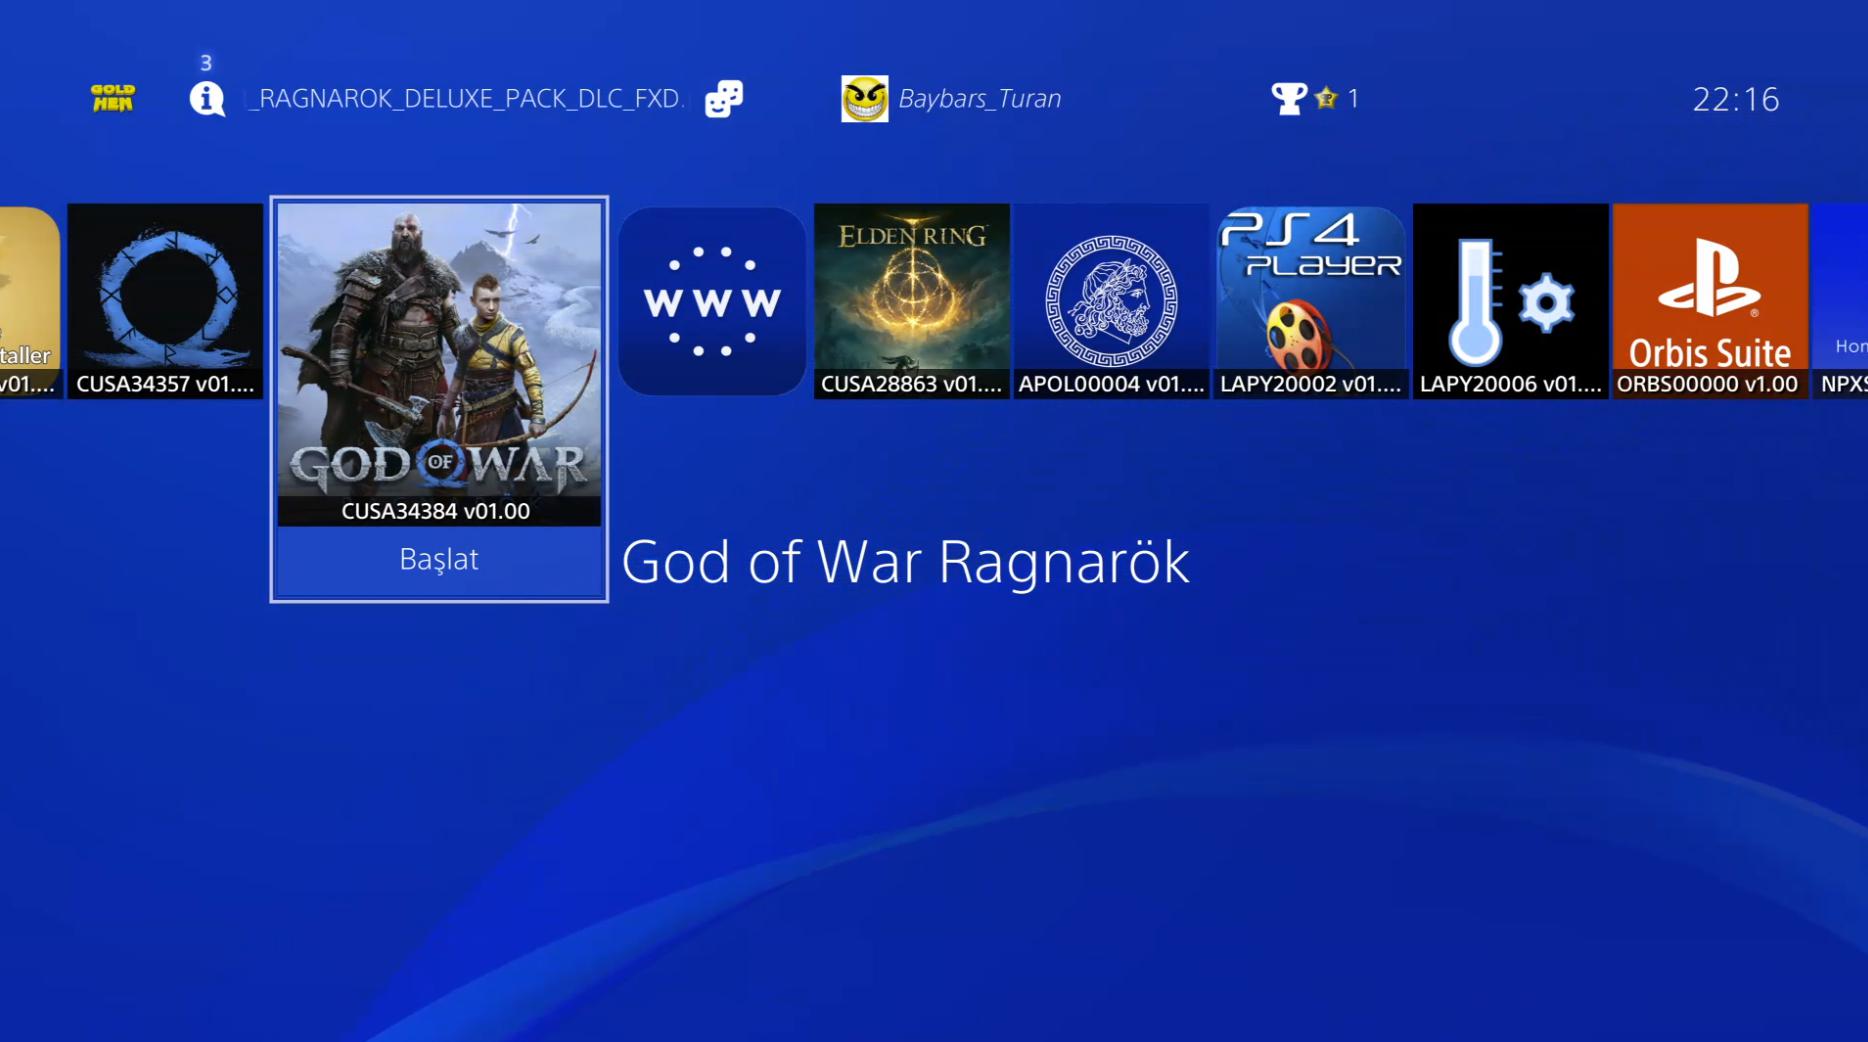Click the Baybars_Turan username
Screen dimensions: 1868x1042
[x=979, y=98]
